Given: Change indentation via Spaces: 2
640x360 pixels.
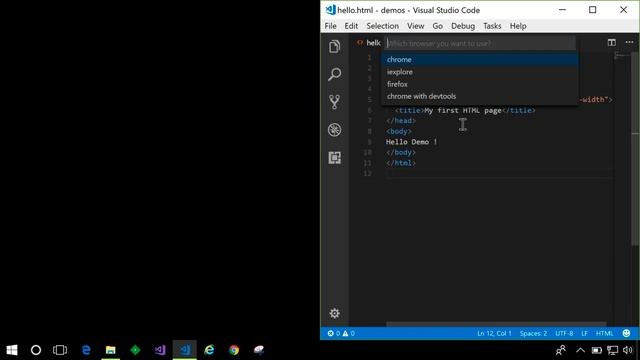Looking at the screenshot, I should click(x=533, y=333).
